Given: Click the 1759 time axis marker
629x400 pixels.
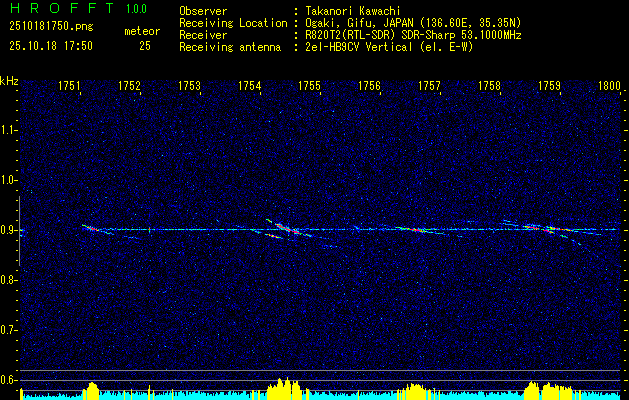Looking at the screenshot, I should (x=550, y=86).
